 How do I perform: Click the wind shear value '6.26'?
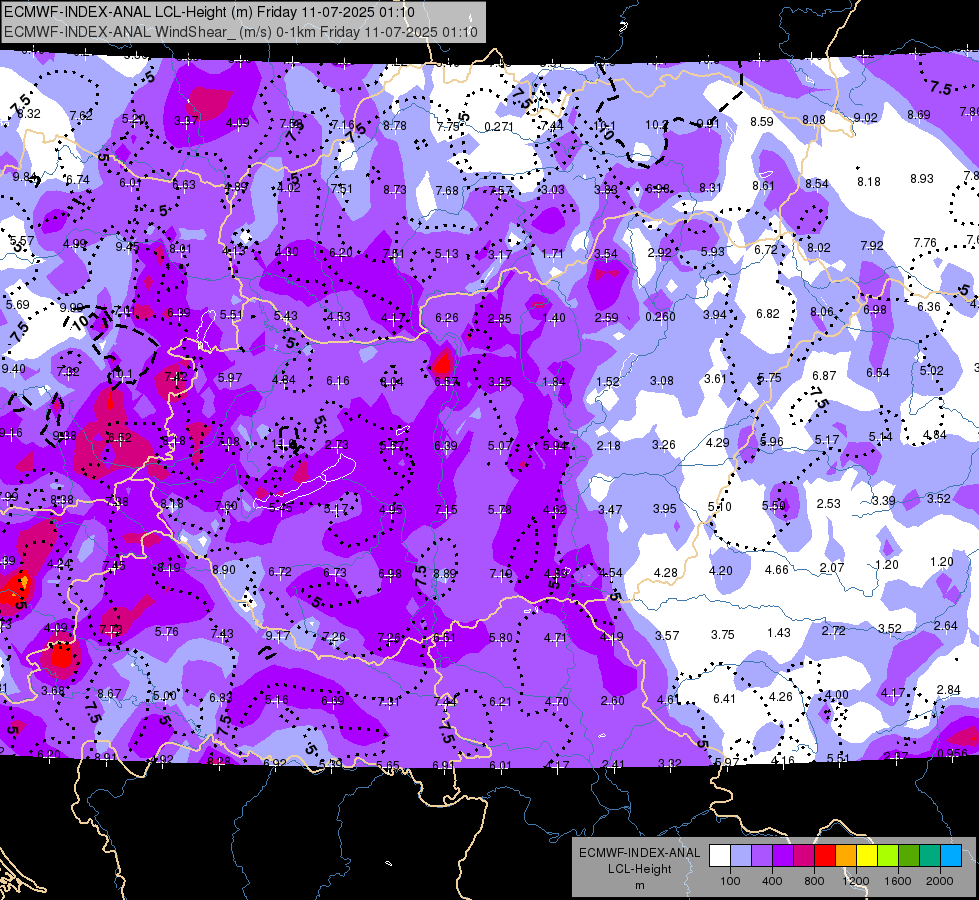pos(446,318)
